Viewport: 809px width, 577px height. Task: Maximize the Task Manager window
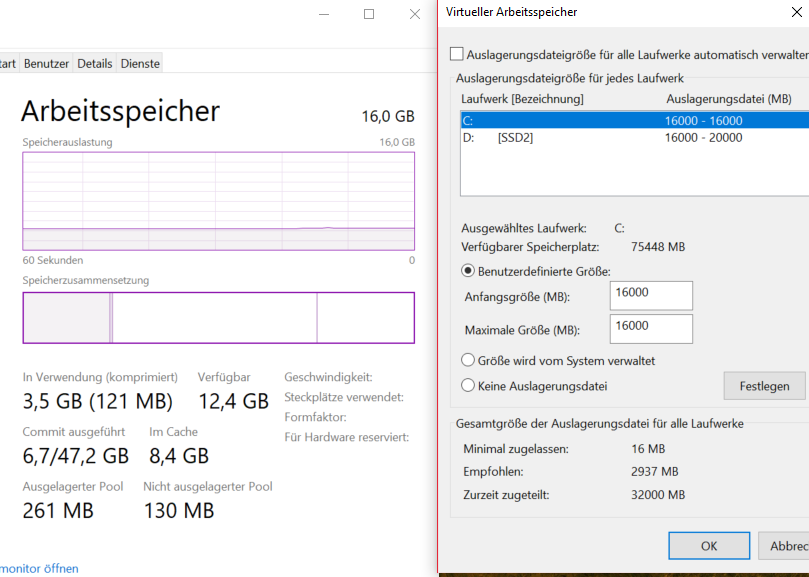369,14
